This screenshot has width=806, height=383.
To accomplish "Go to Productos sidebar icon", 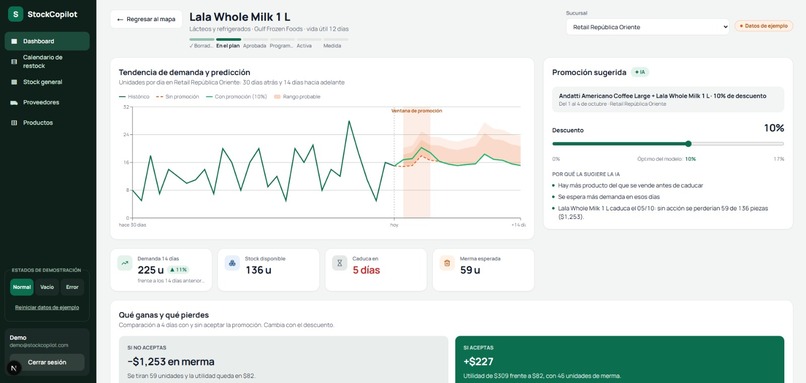I will pyautogui.click(x=14, y=123).
